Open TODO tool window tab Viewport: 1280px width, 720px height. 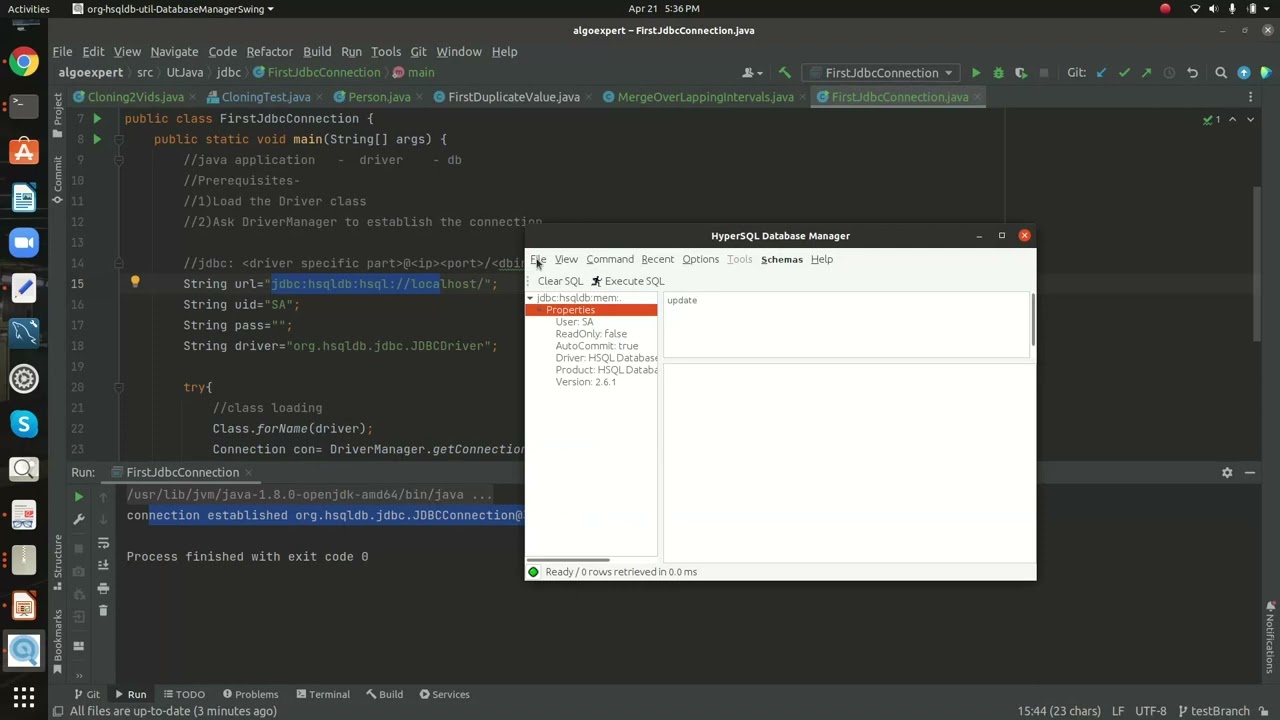pyautogui.click(x=184, y=694)
